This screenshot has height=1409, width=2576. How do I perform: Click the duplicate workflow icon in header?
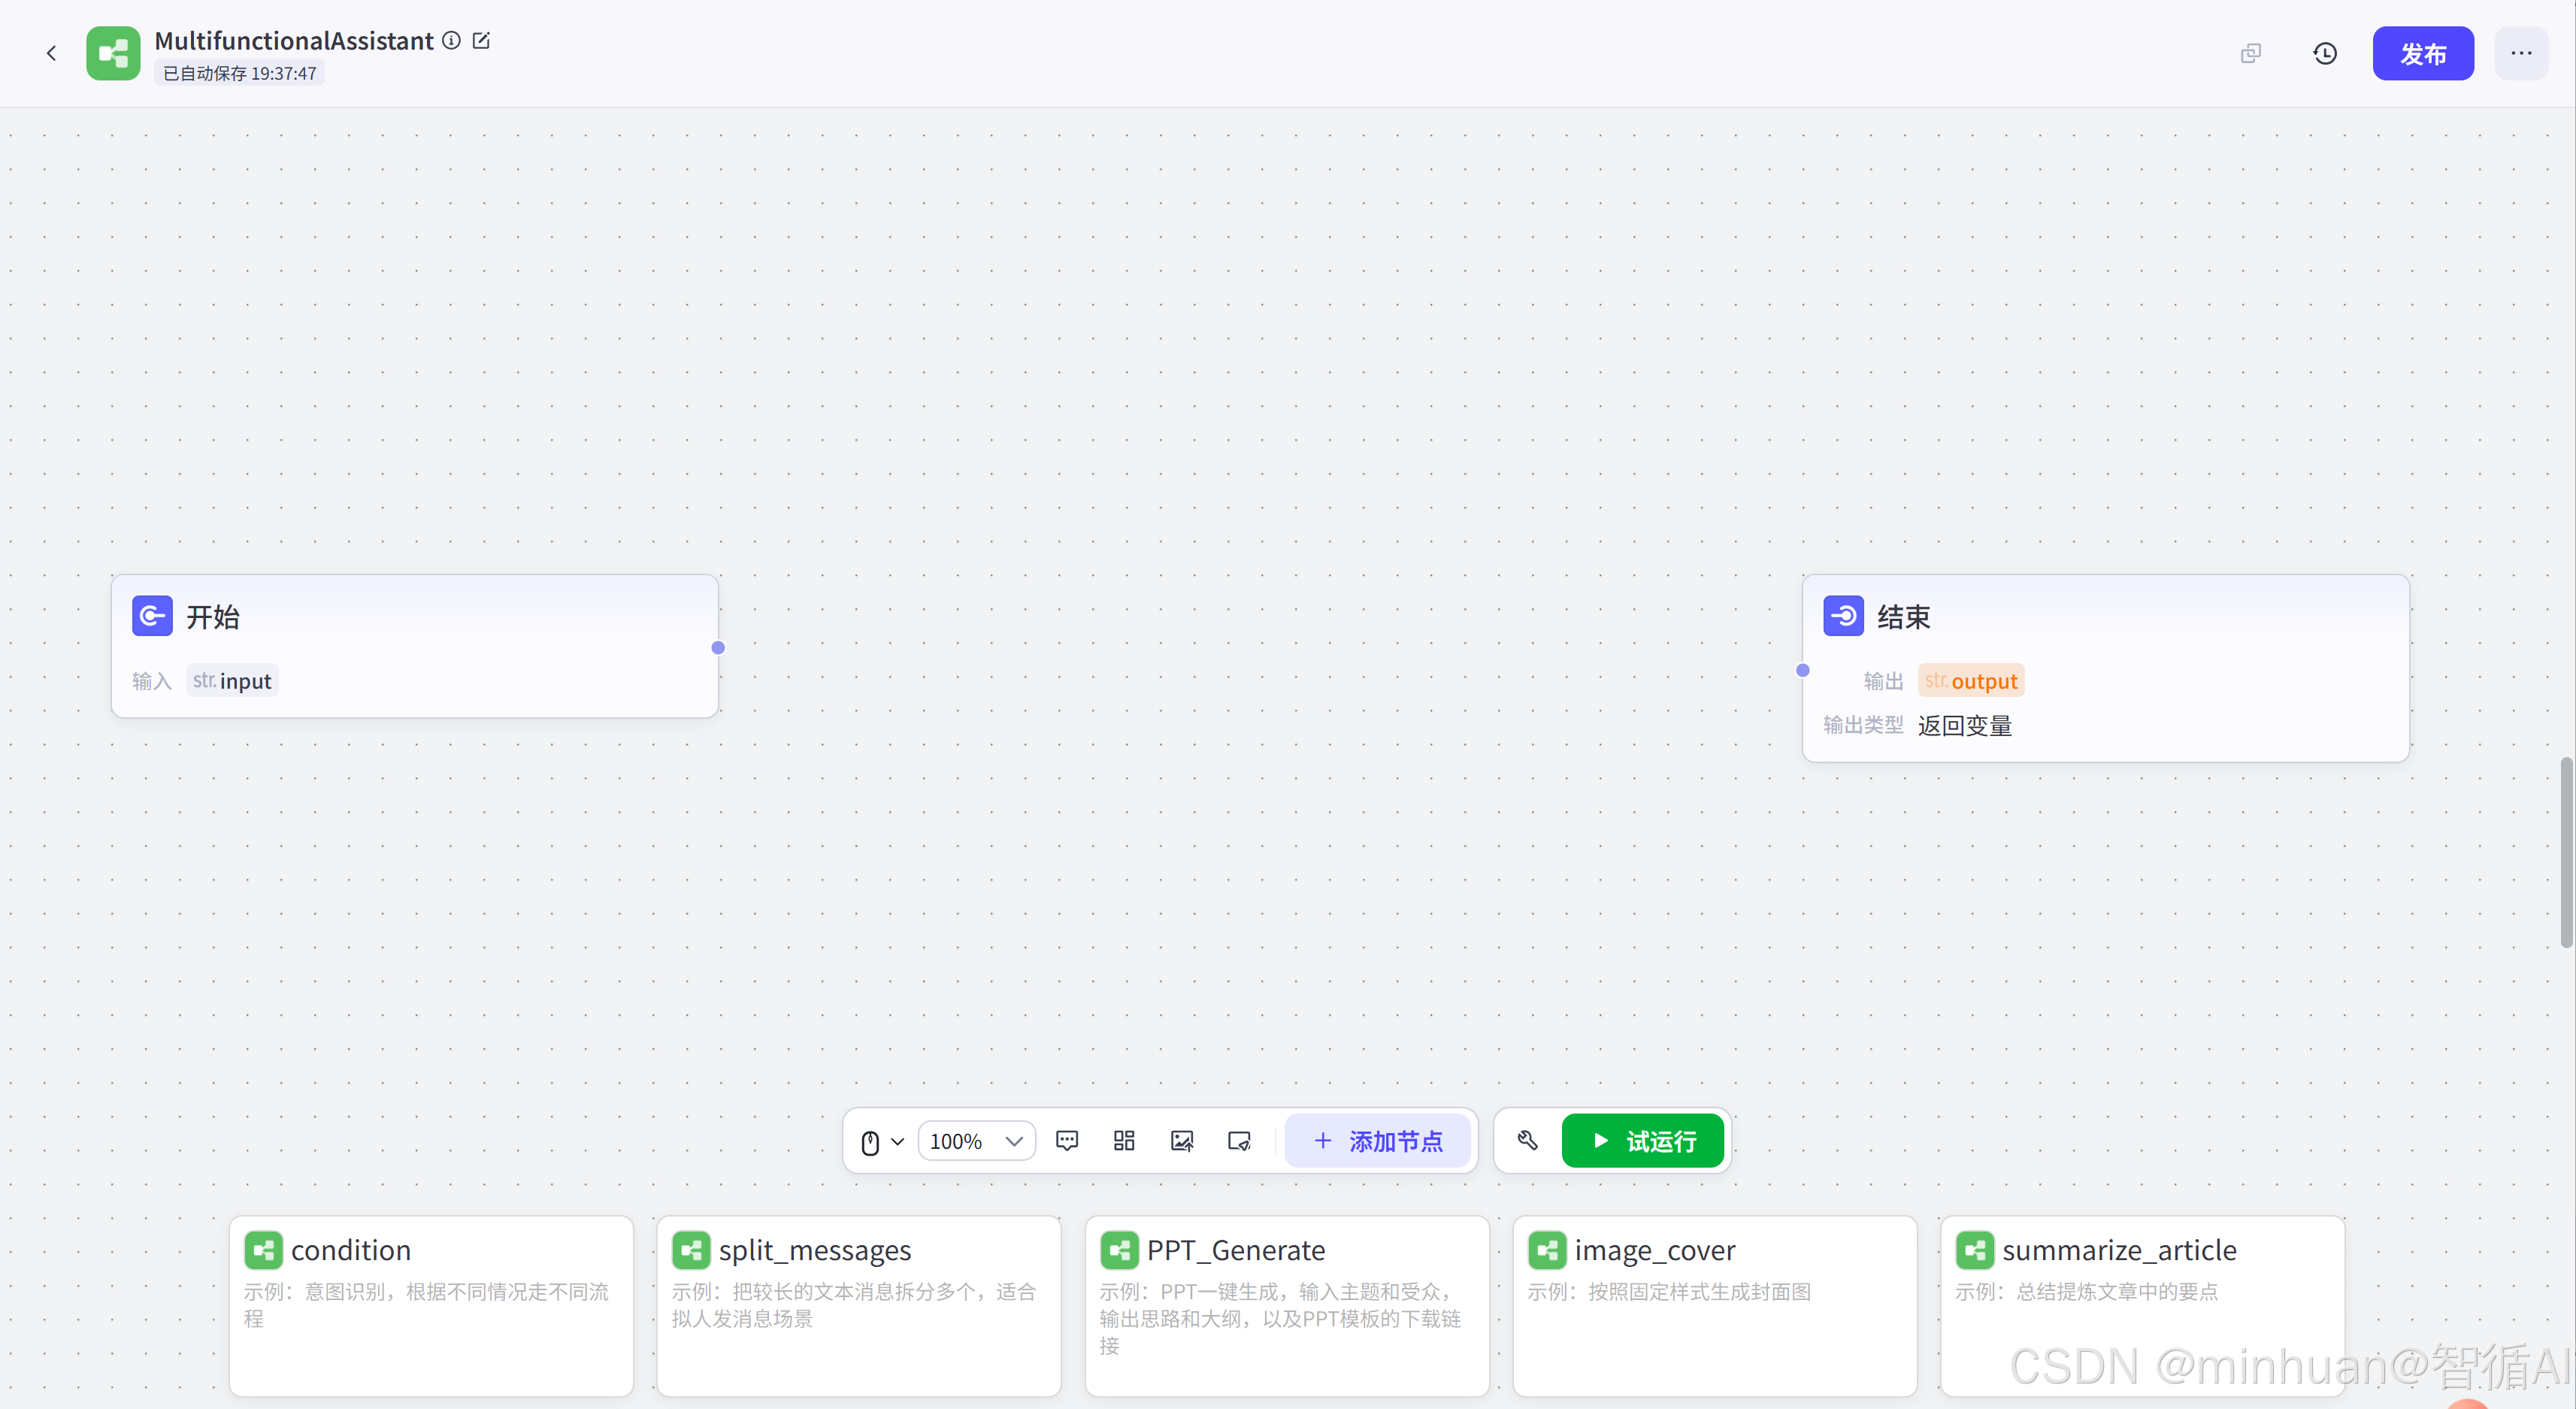tap(2250, 53)
